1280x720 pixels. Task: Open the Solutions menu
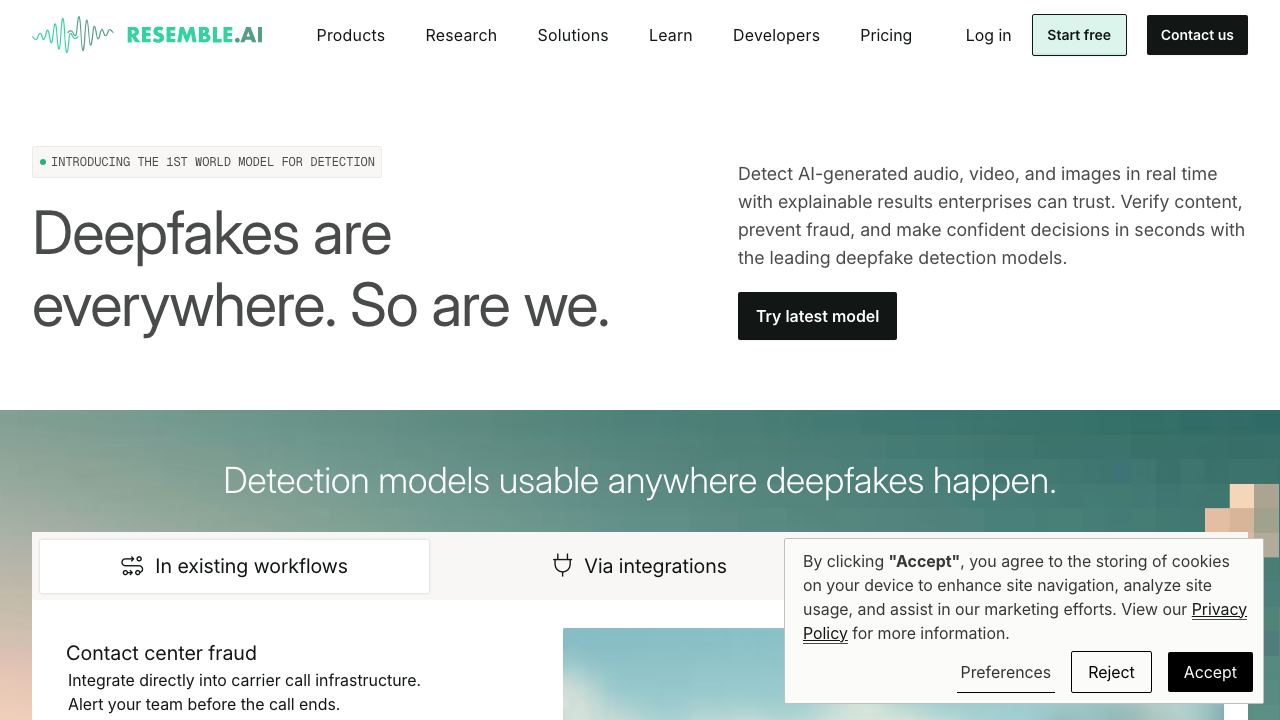573,35
